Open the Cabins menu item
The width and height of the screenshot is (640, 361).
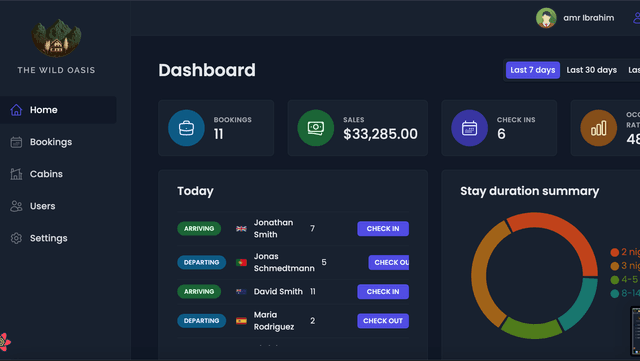pyautogui.click(x=58, y=174)
